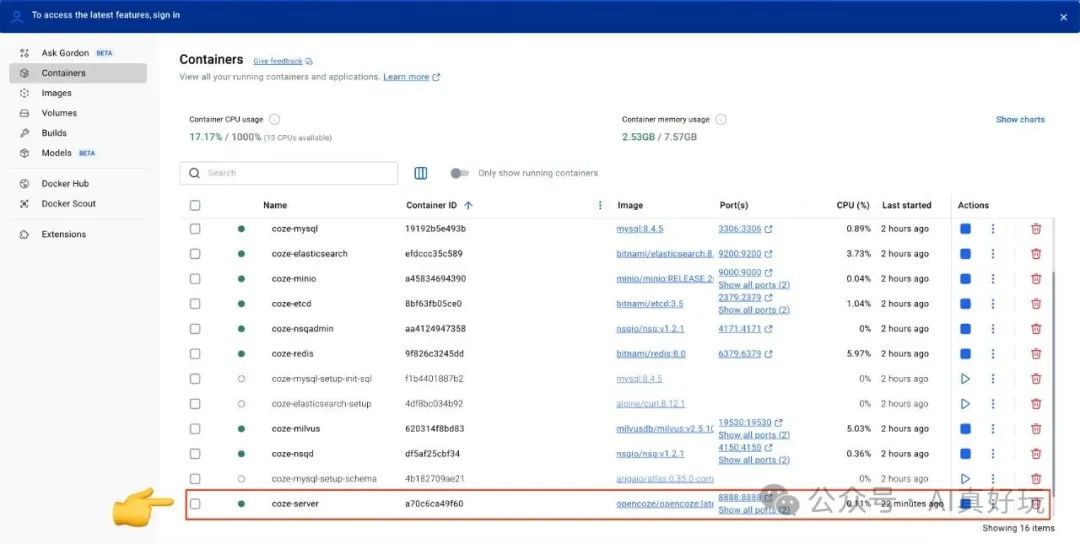Viewport: 1080px width, 544px height.
Task: Open the coze-server container name
Action: 295,504
